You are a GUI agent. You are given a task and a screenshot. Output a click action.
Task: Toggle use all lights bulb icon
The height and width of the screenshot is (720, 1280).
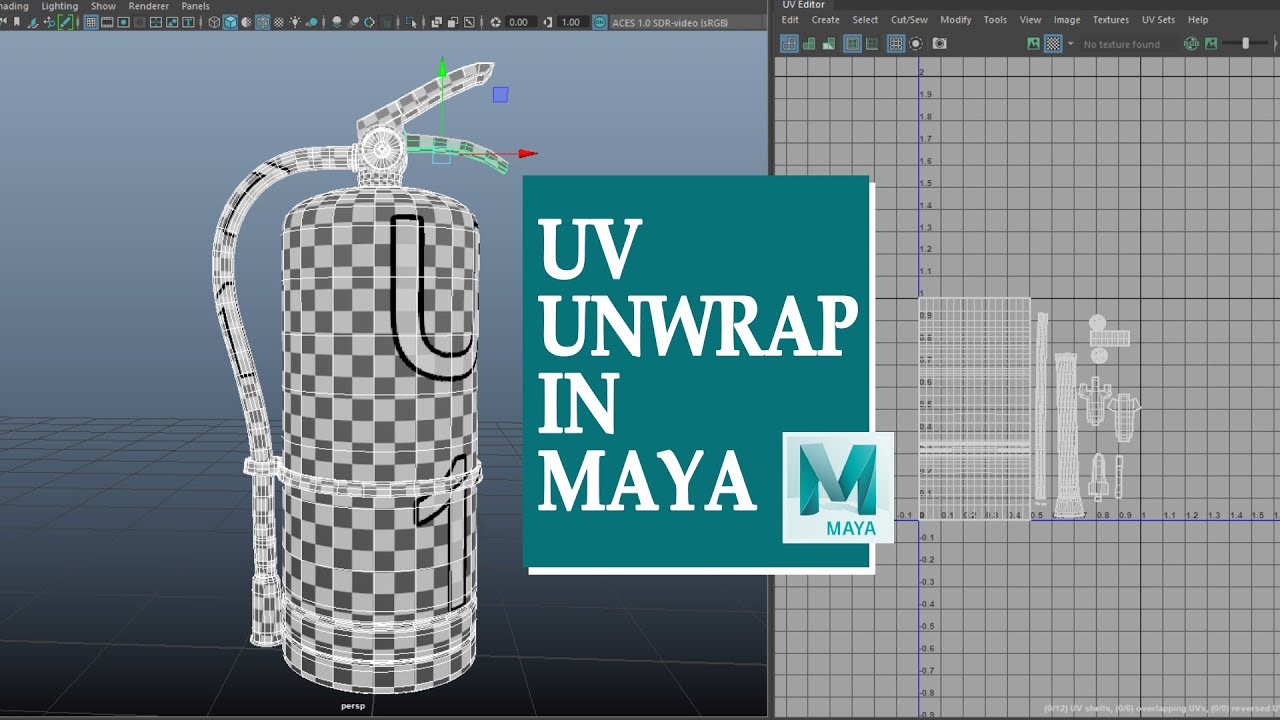point(295,22)
